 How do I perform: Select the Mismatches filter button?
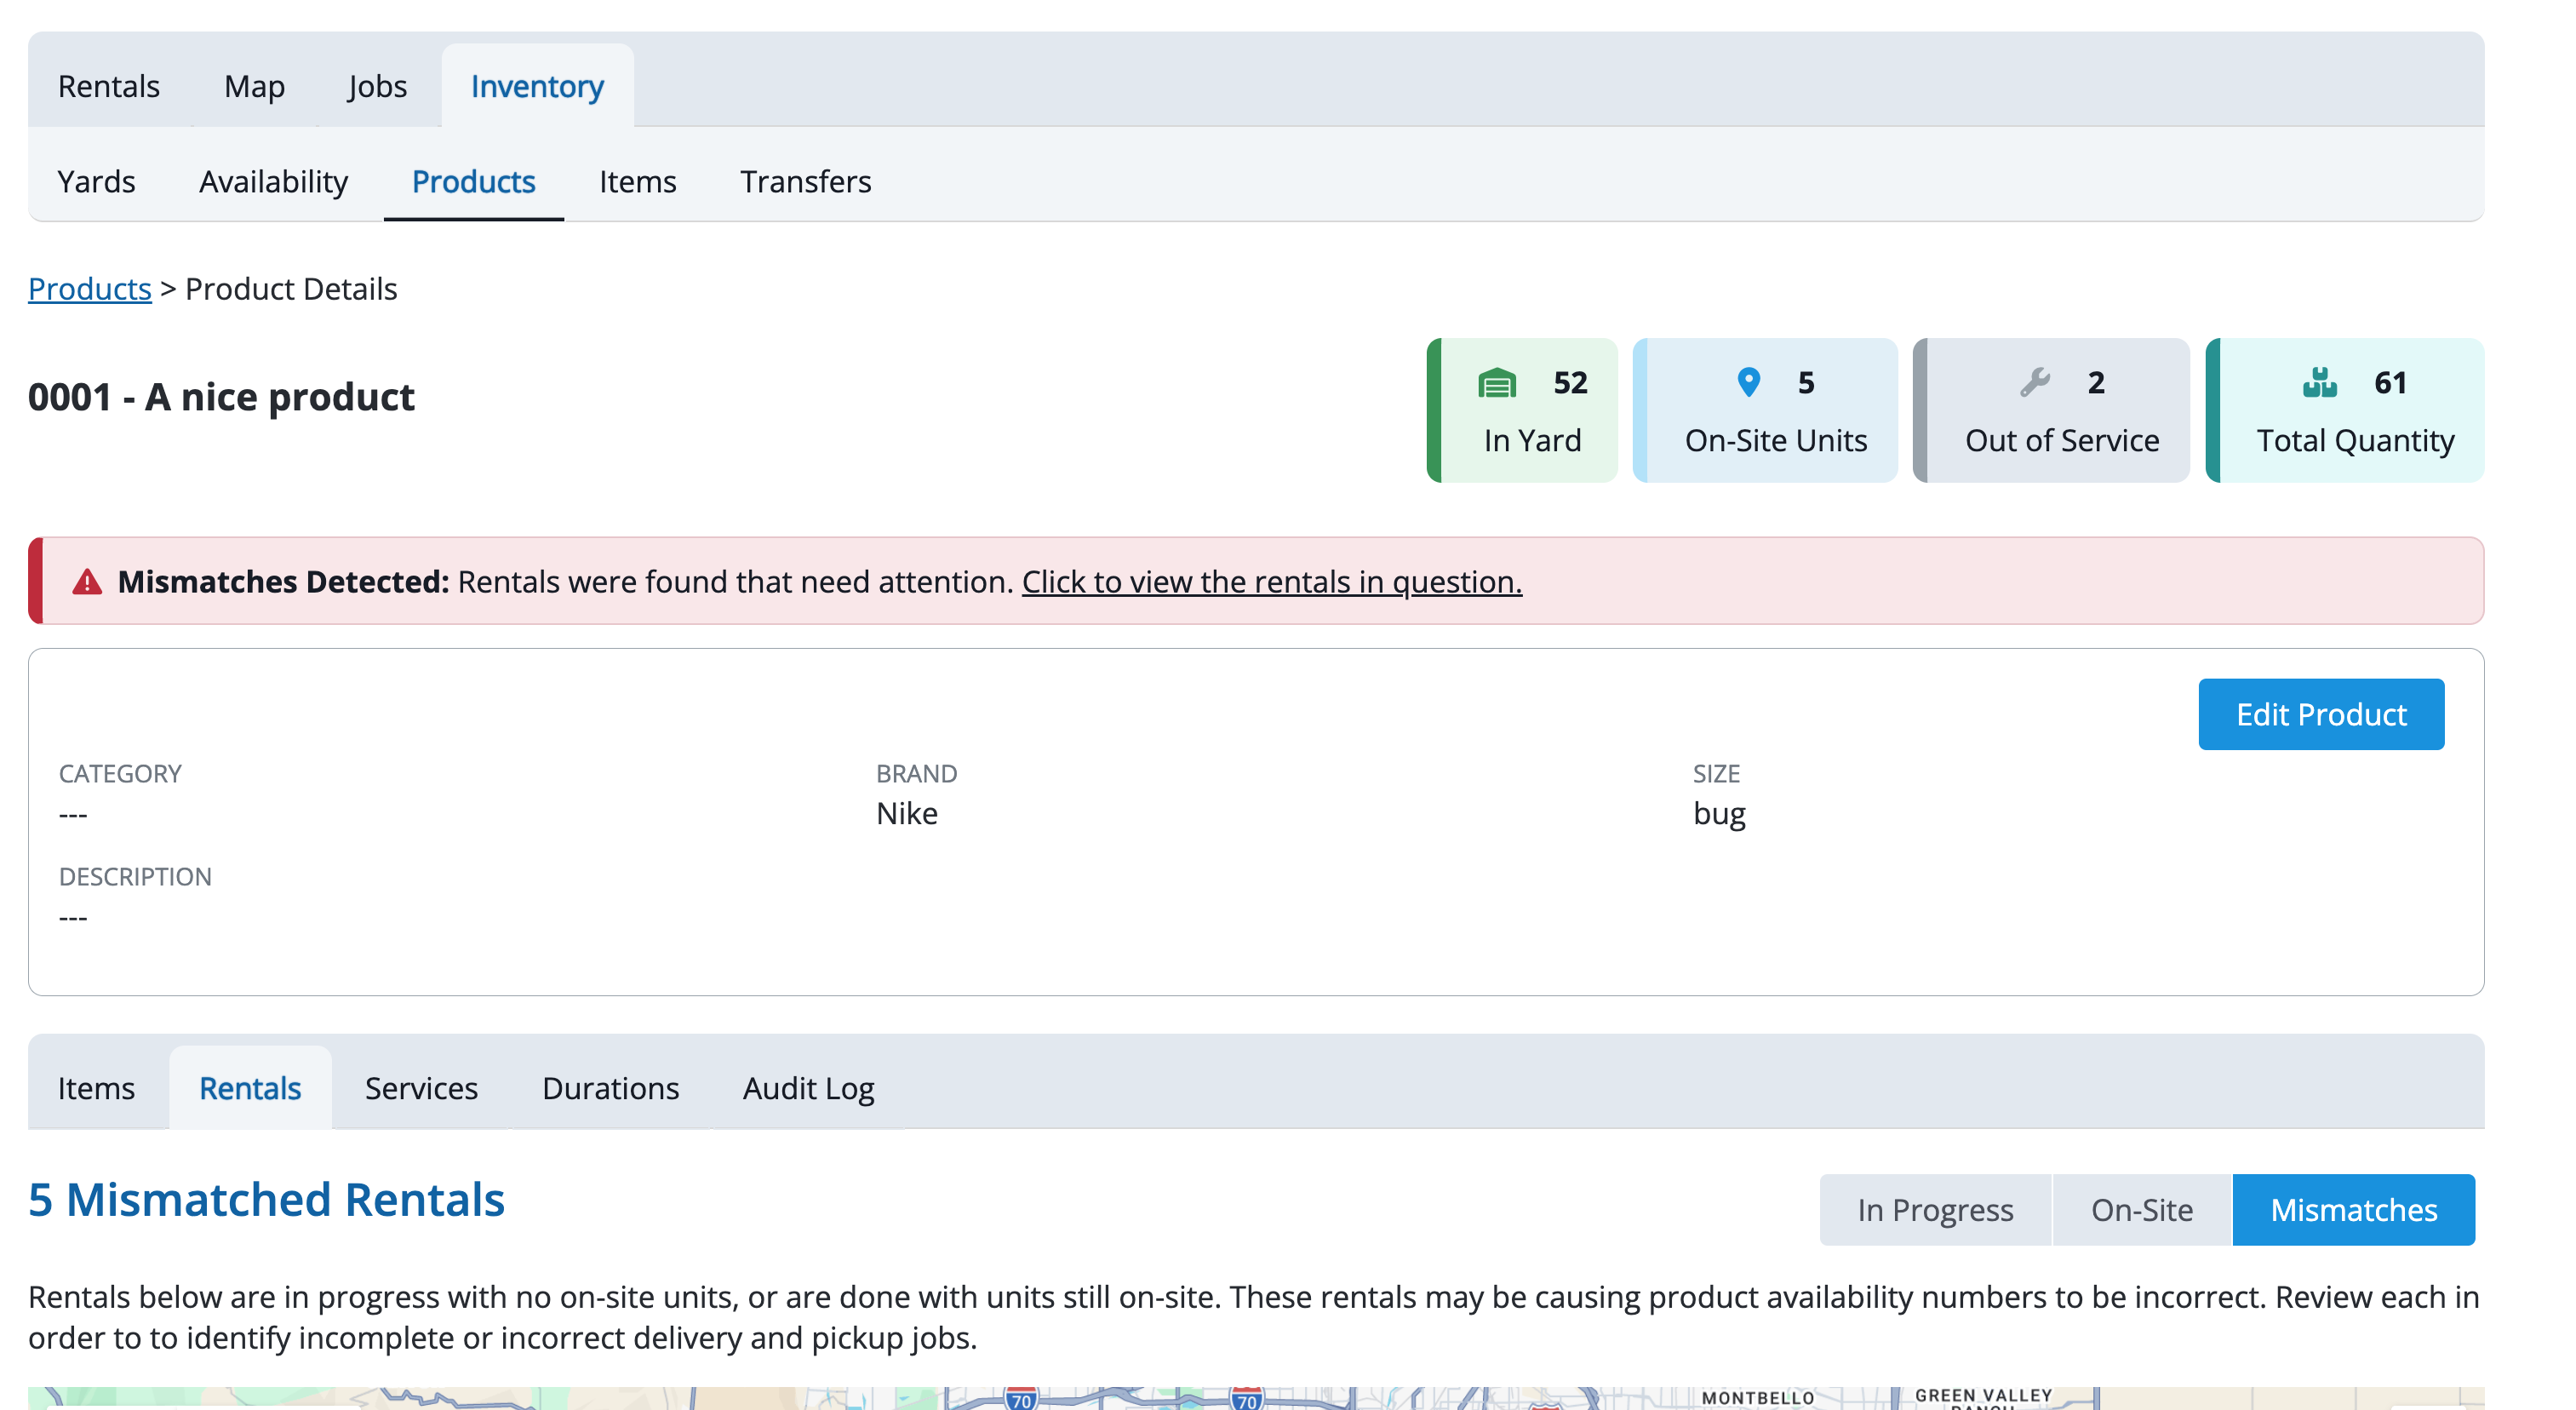(2353, 1210)
